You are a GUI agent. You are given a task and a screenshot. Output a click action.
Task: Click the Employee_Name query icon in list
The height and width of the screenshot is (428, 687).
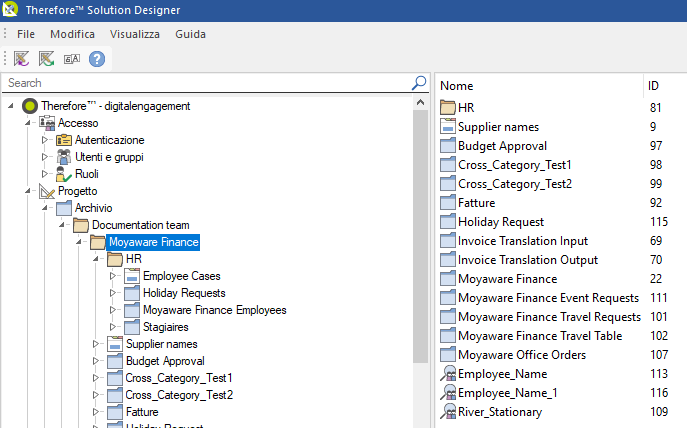tap(448, 374)
